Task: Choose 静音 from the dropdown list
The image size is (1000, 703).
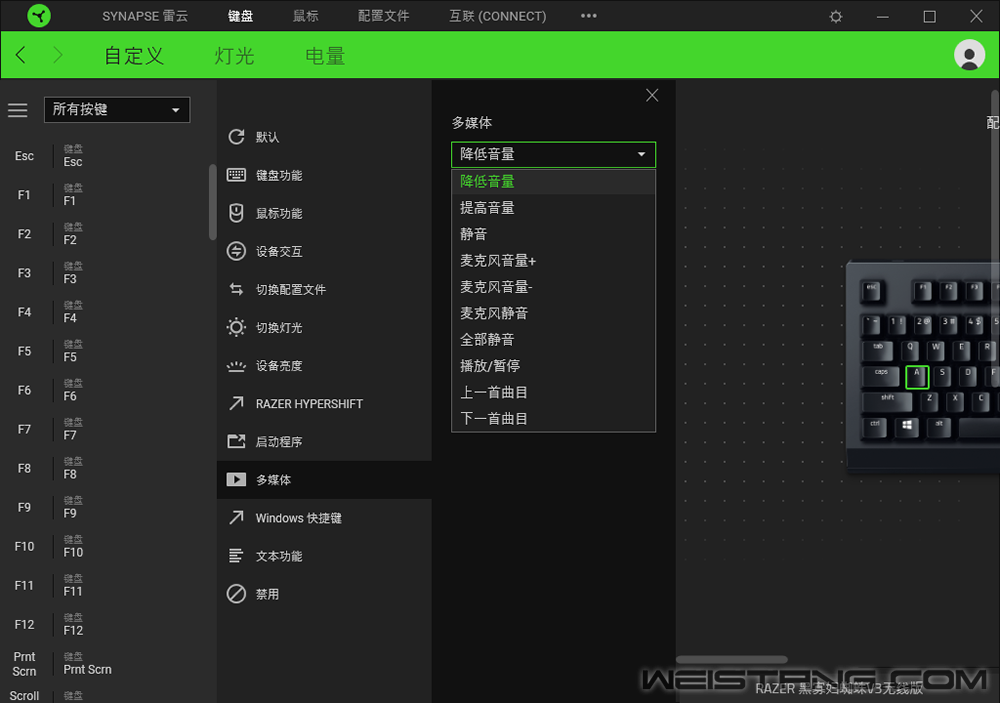Action: [x=553, y=234]
